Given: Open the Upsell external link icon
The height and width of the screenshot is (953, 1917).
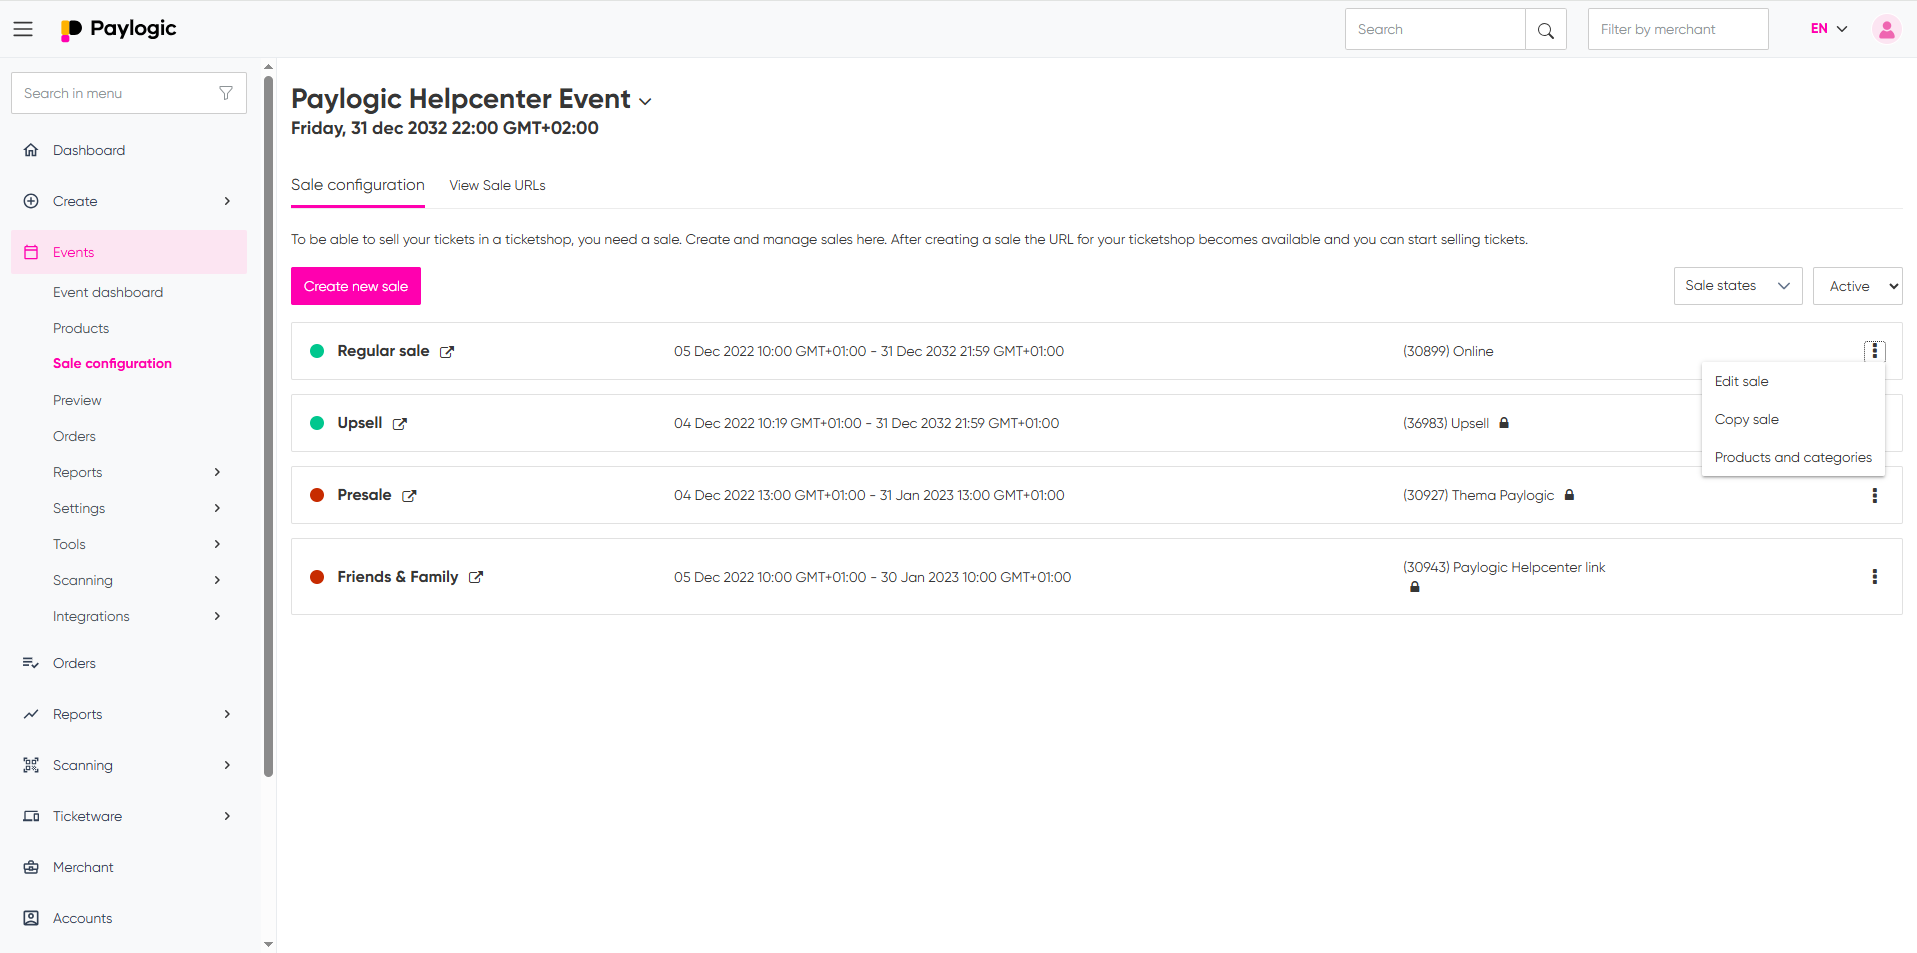Looking at the screenshot, I should (400, 424).
